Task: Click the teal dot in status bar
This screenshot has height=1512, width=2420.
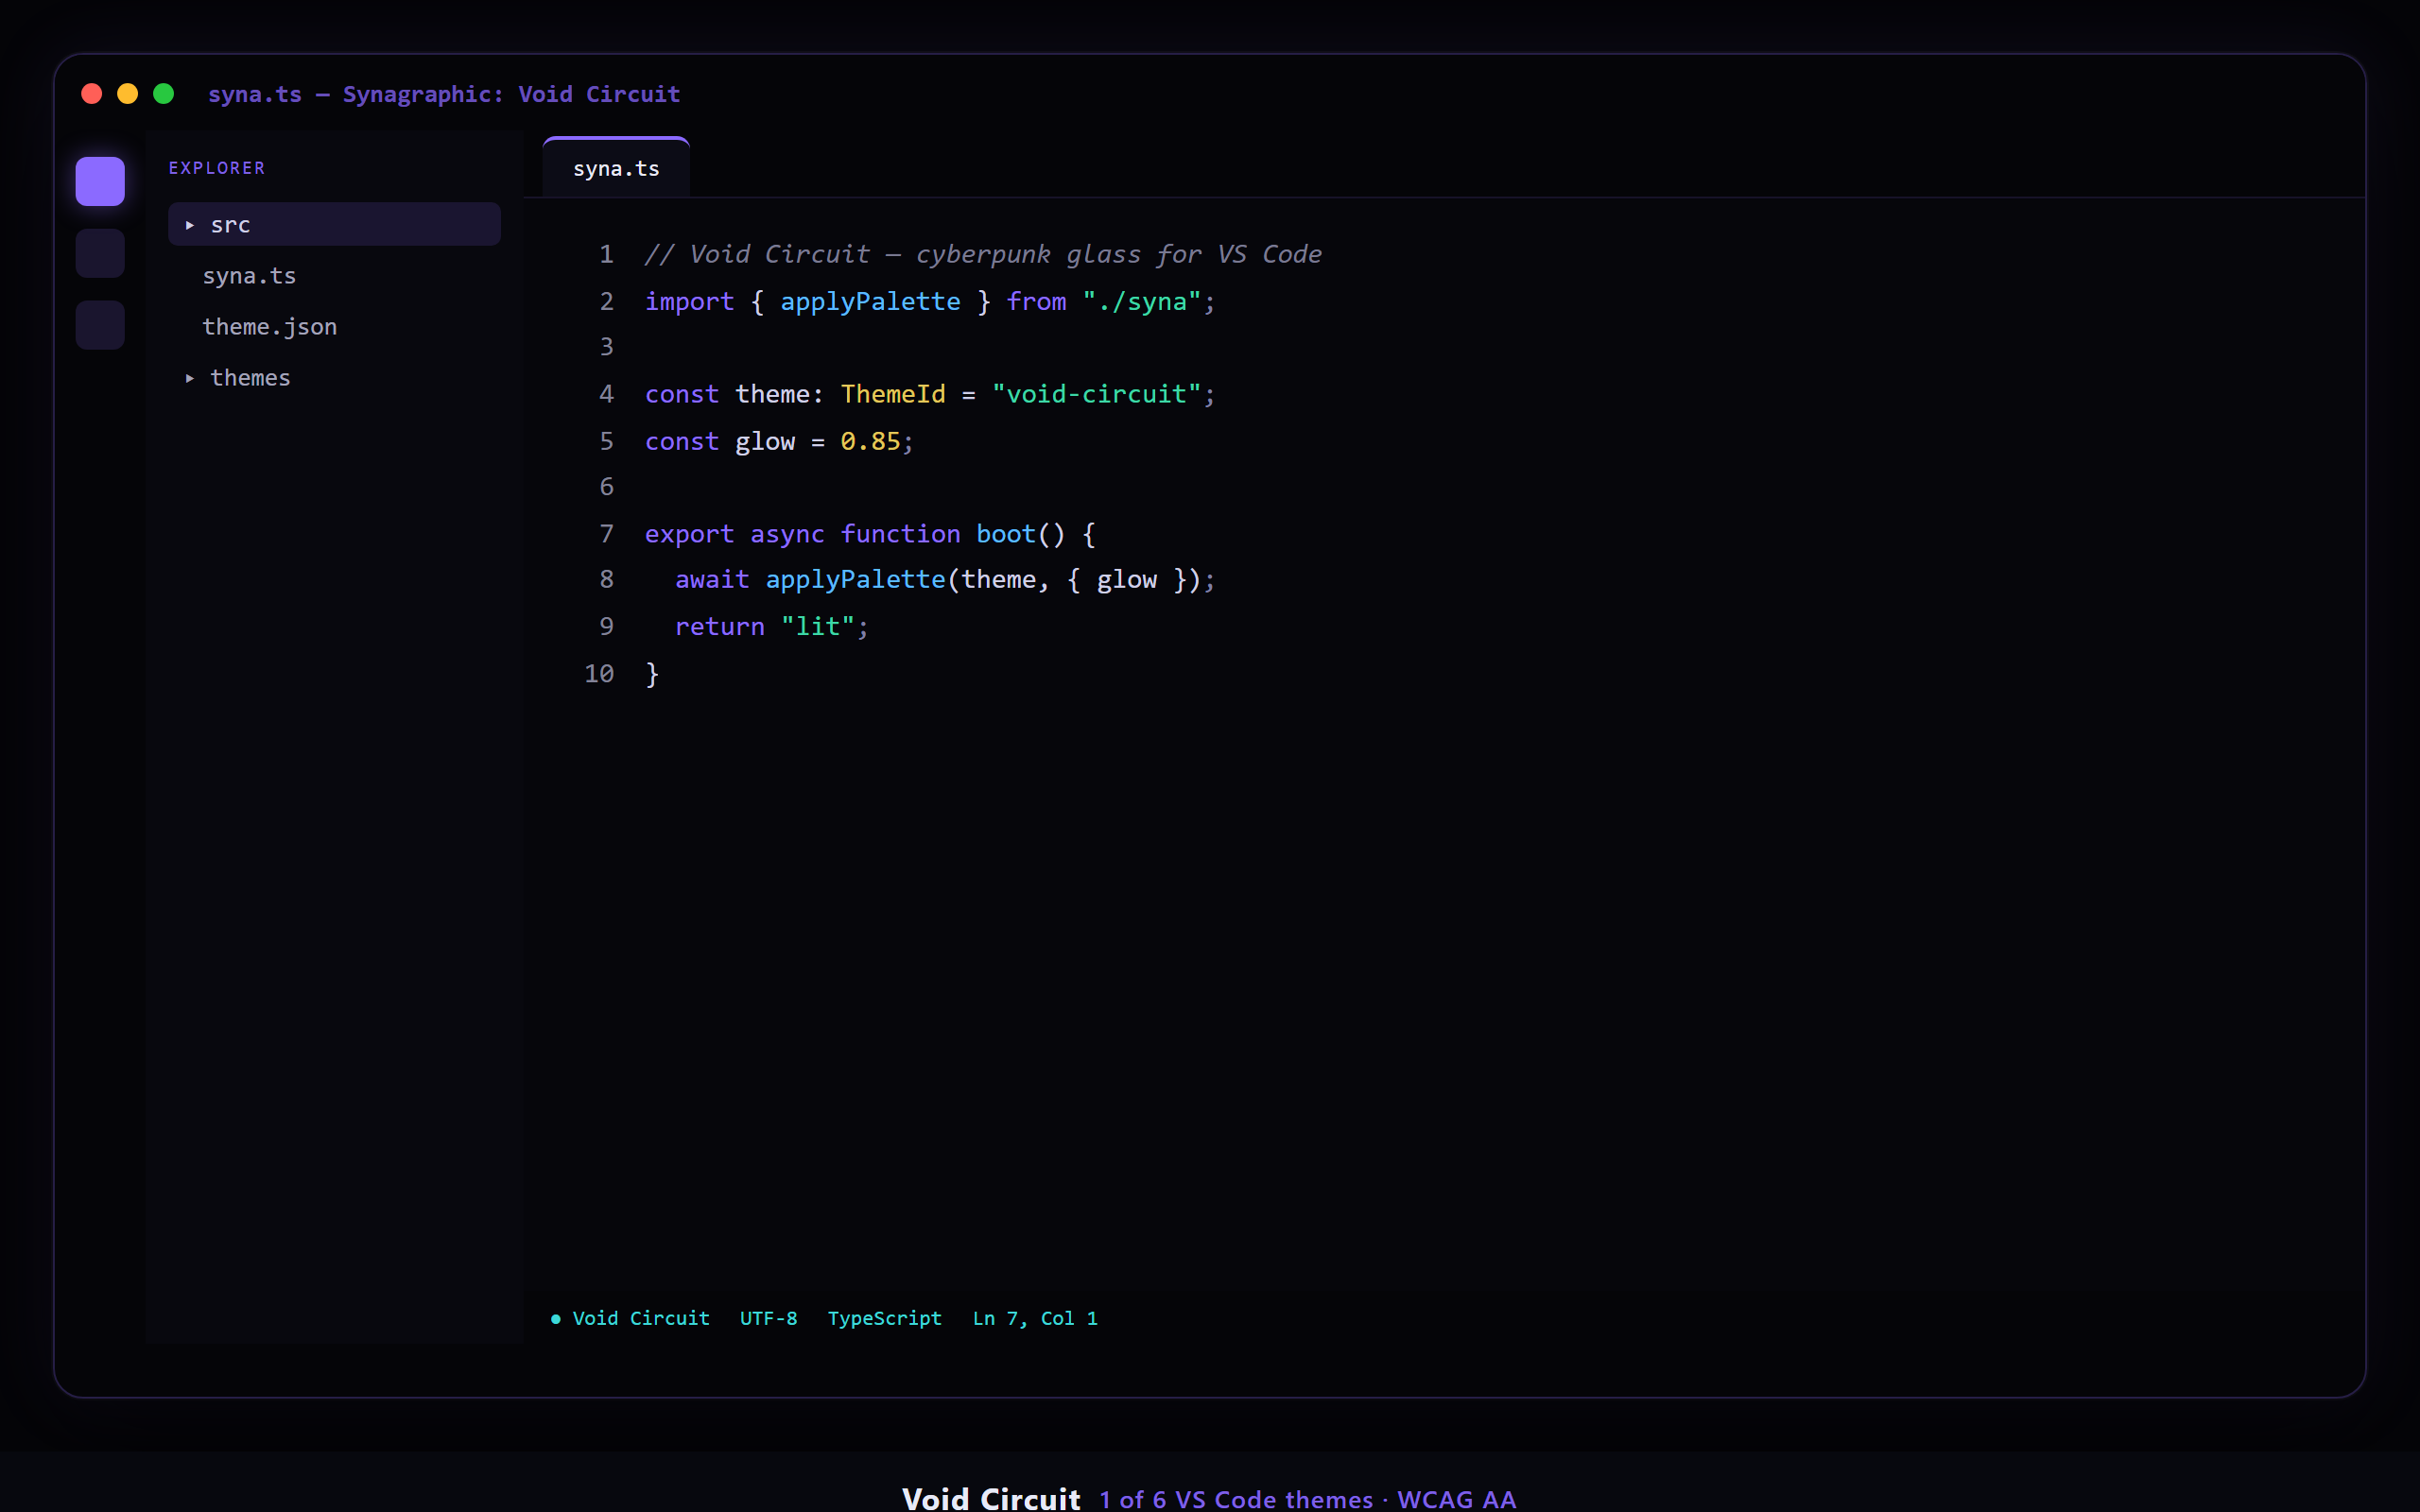Action: coord(556,1319)
